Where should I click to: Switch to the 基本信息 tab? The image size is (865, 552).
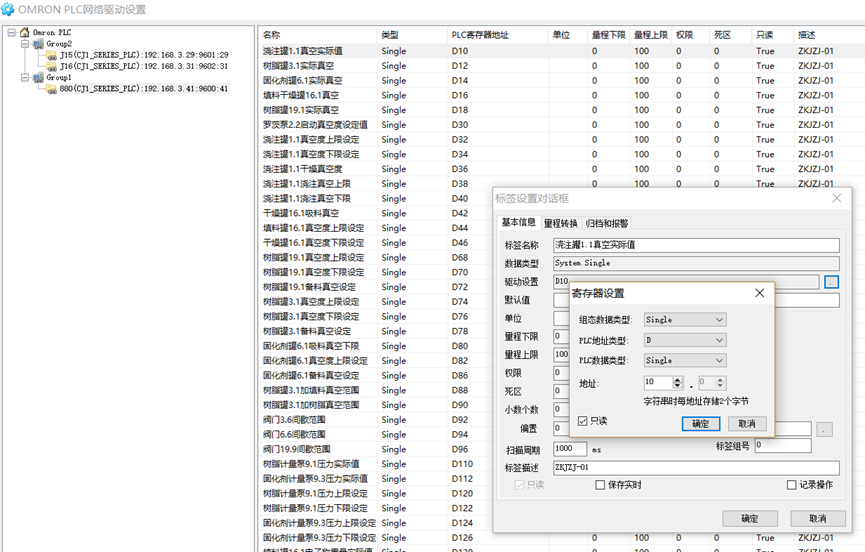pyautogui.click(x=518, y=222)
